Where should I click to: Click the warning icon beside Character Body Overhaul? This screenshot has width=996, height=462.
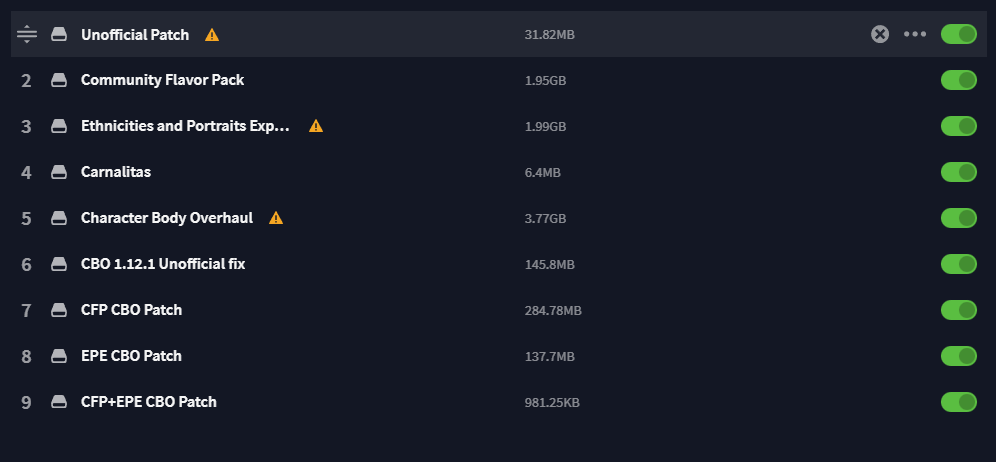coord(276,218)
